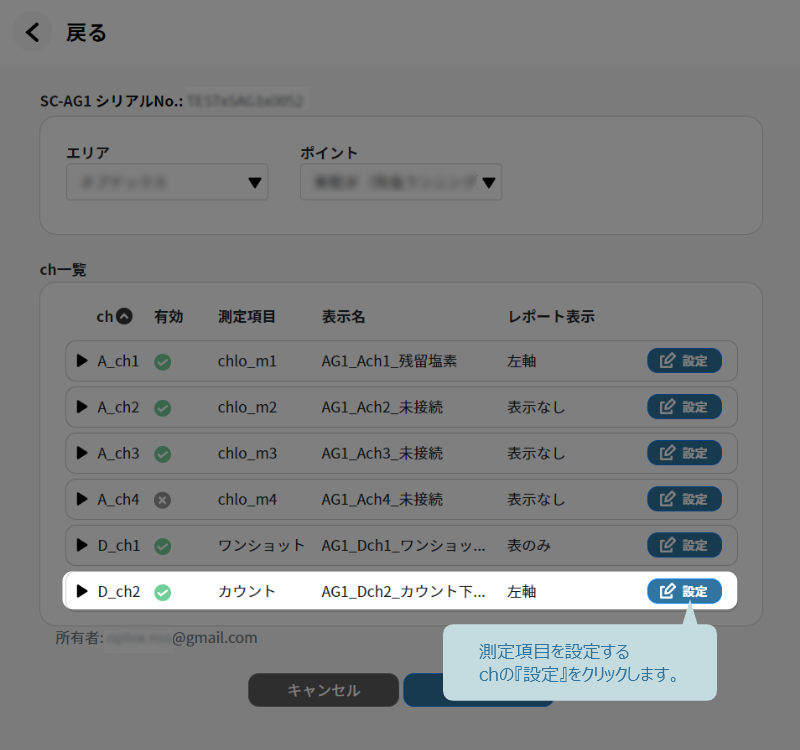
Task: Toggle the enabled check for A_ch2
Action: (x=163, y=408)
